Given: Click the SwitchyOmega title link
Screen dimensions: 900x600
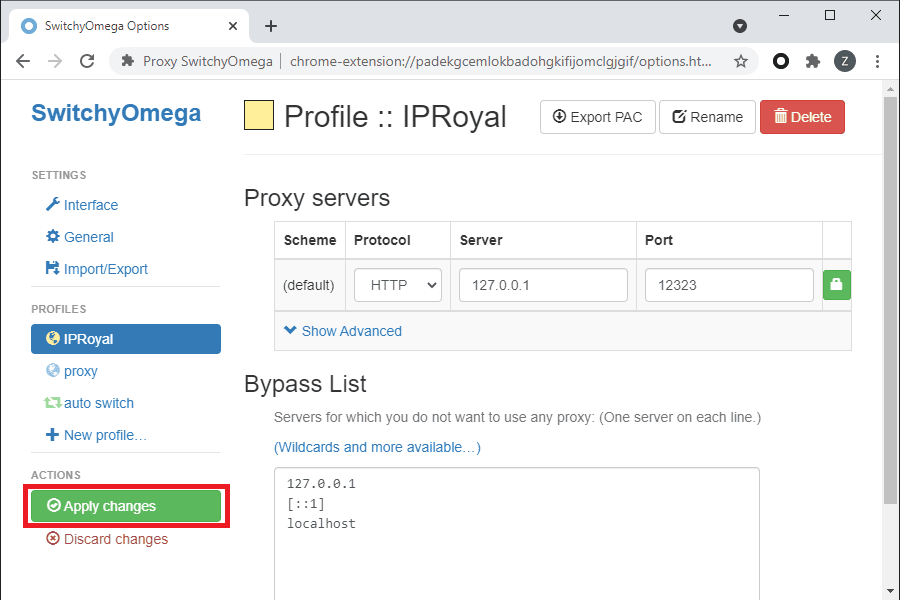Looking at the screenshot, I should click(x=116, y=113).
